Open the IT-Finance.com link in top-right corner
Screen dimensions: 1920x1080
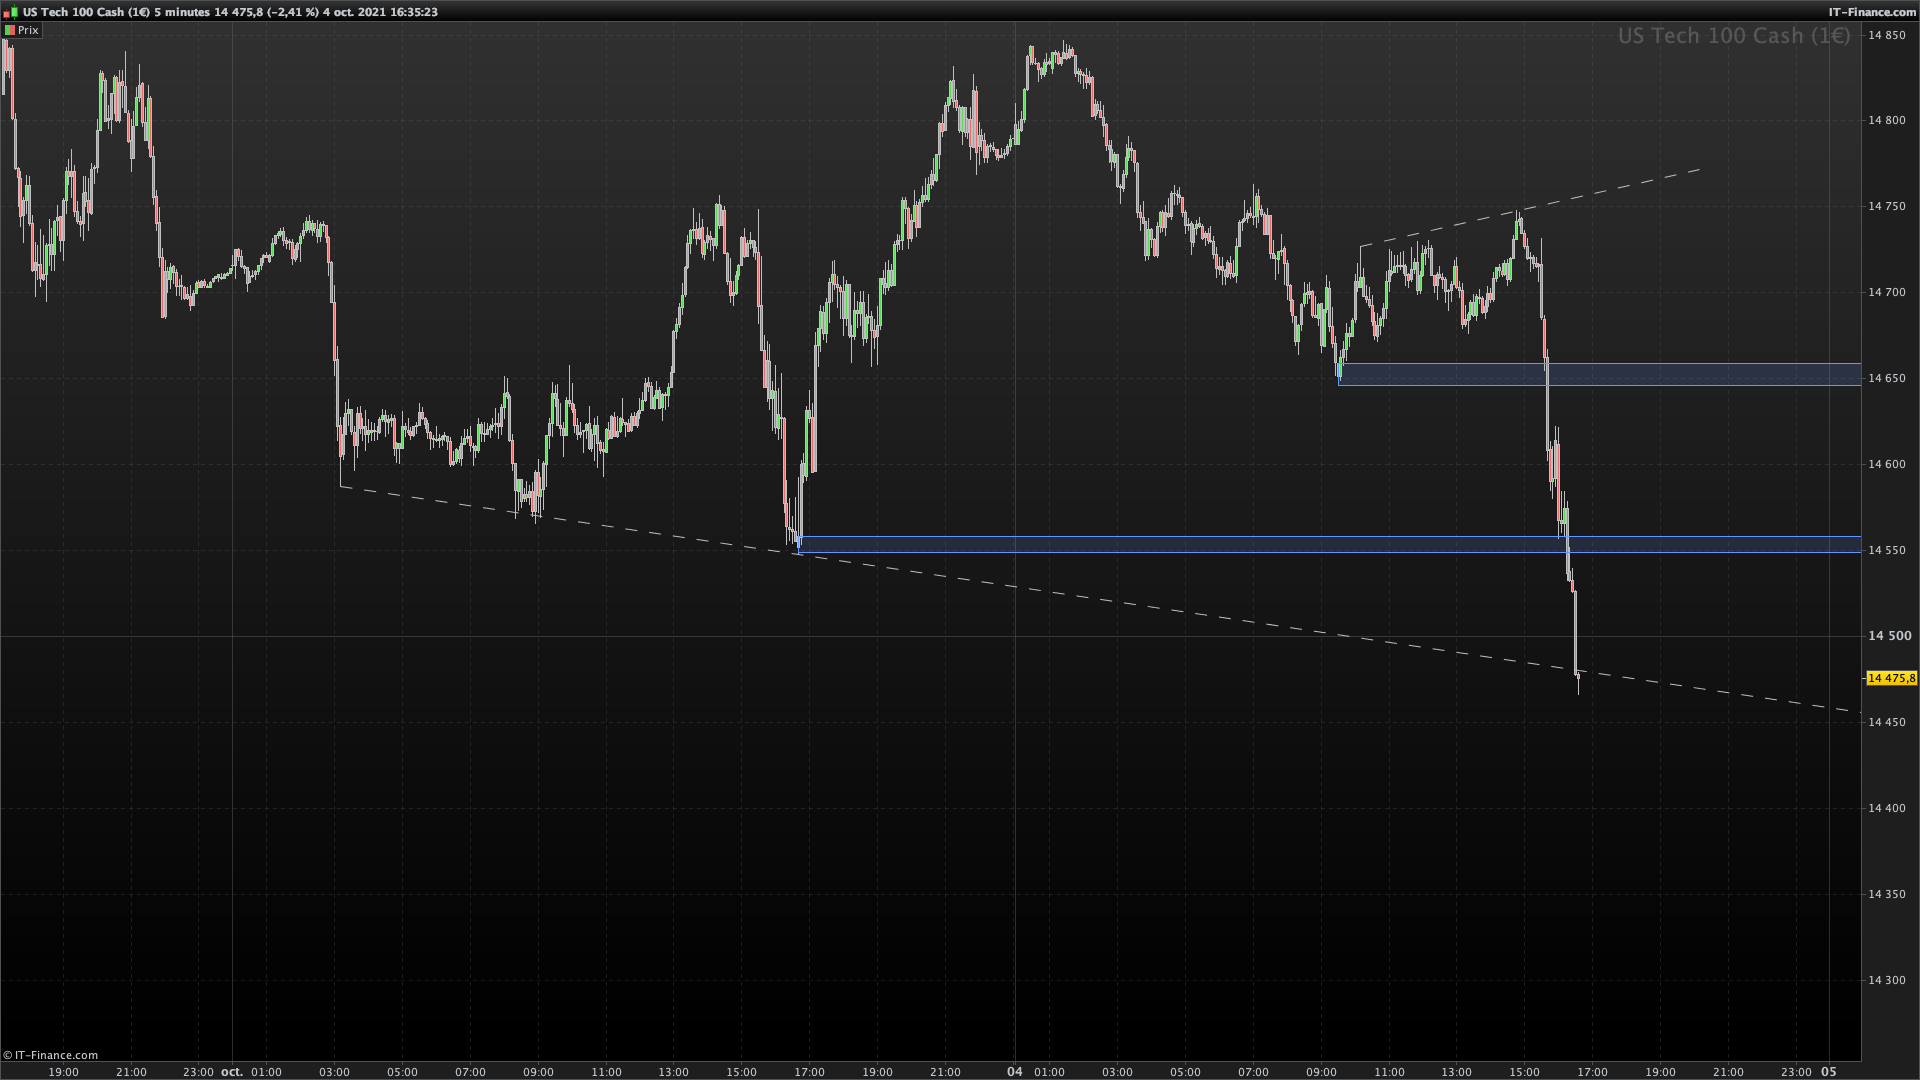pos(1871,12)
